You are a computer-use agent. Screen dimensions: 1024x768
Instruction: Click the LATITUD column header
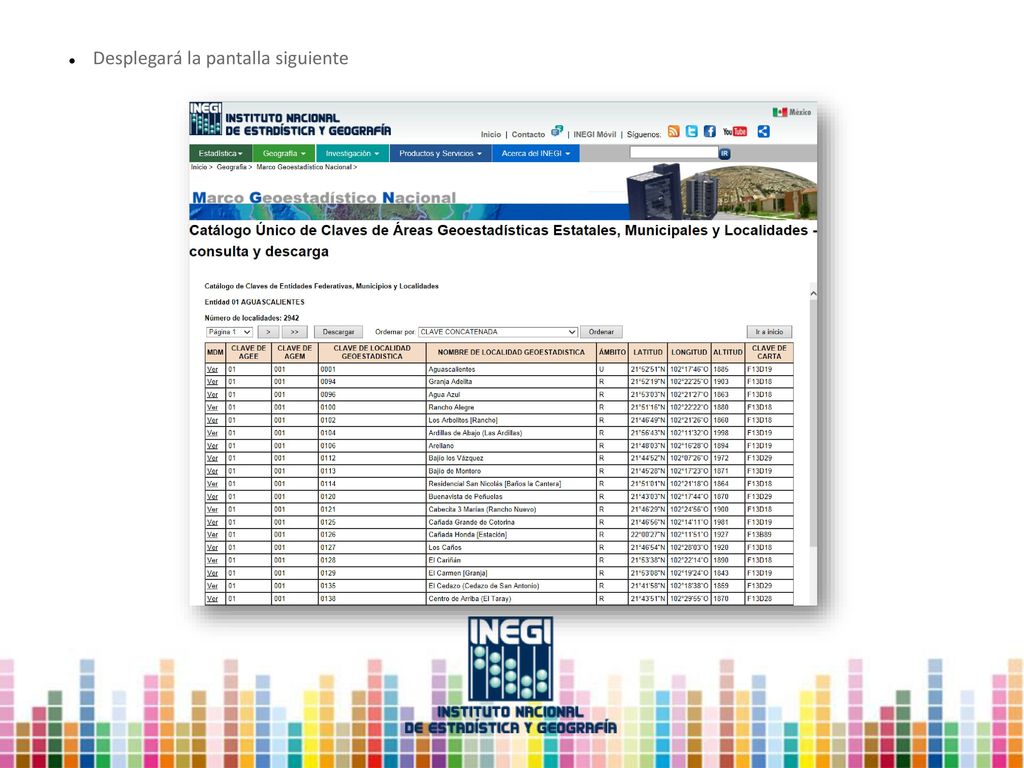(648, 352)
